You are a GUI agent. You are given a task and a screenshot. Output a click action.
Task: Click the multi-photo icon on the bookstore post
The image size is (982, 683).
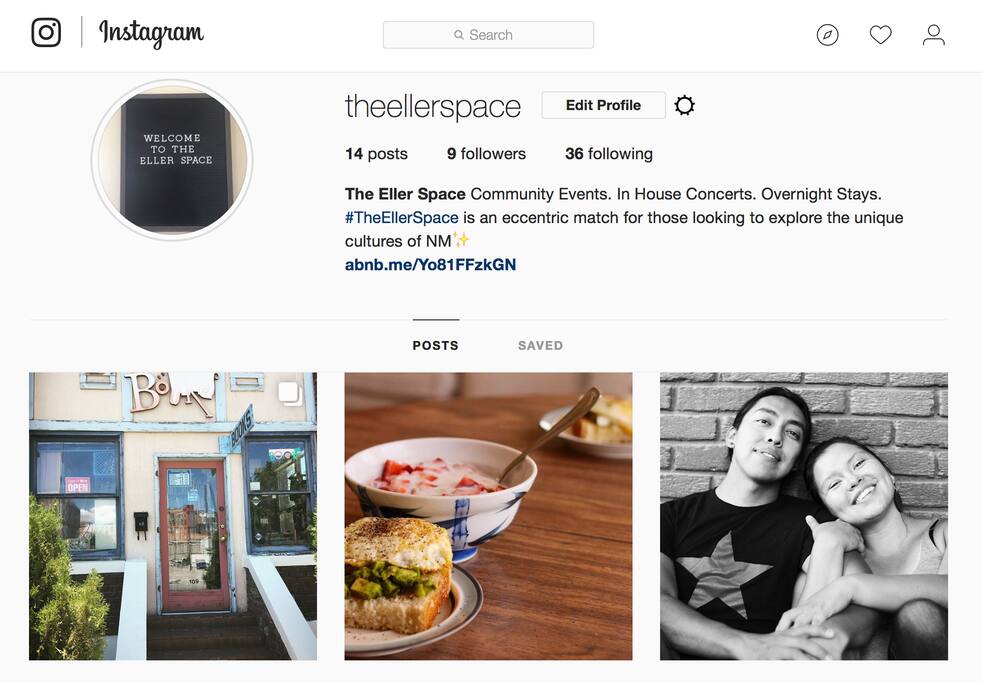[290, 394]
